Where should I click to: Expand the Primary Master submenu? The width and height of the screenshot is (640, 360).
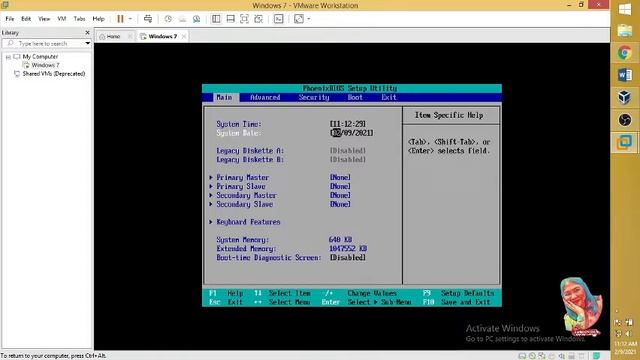(242, 178)
